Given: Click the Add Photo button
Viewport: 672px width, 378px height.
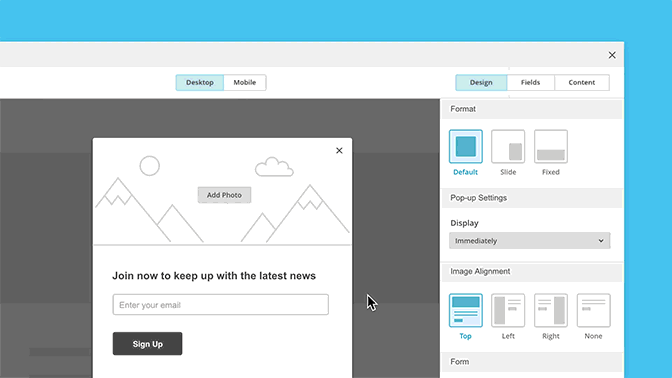Looking at the screenshot, I should (x=224, y=195).
